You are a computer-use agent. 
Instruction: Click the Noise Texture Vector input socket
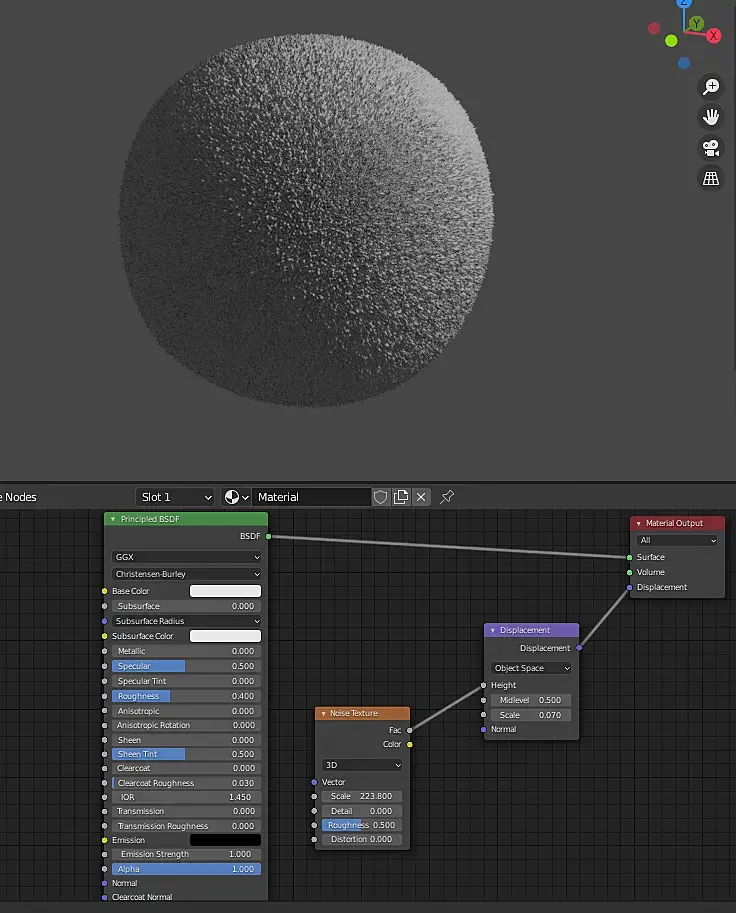314,782
